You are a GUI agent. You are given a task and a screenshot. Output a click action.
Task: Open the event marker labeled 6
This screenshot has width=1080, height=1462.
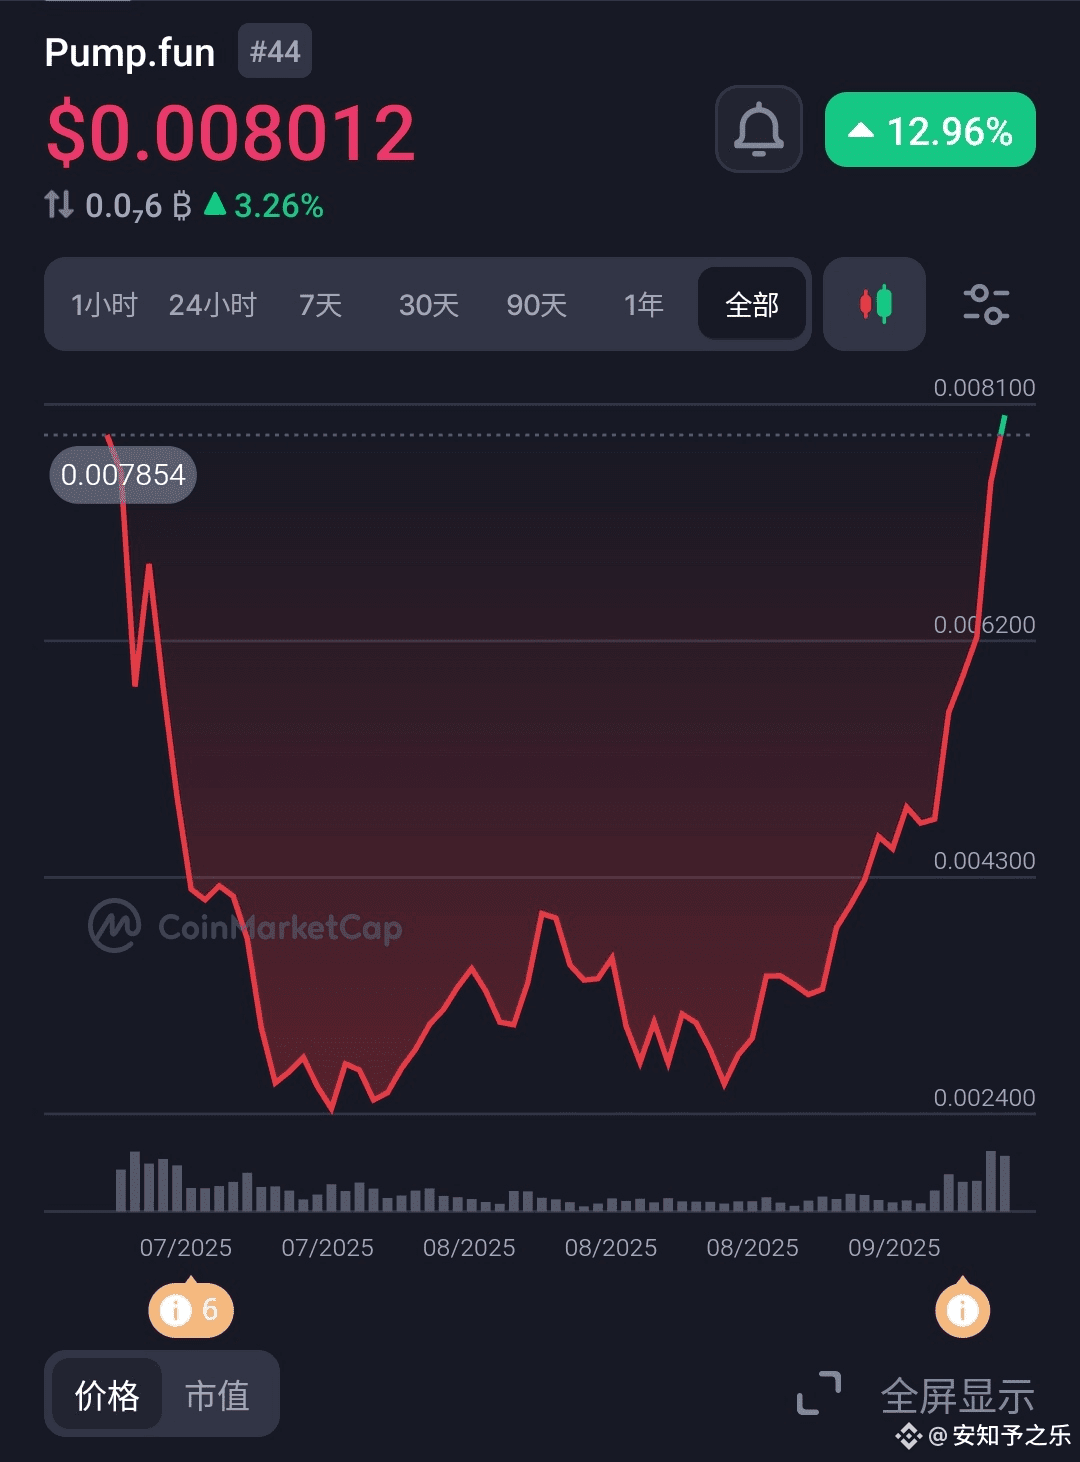191,1309
